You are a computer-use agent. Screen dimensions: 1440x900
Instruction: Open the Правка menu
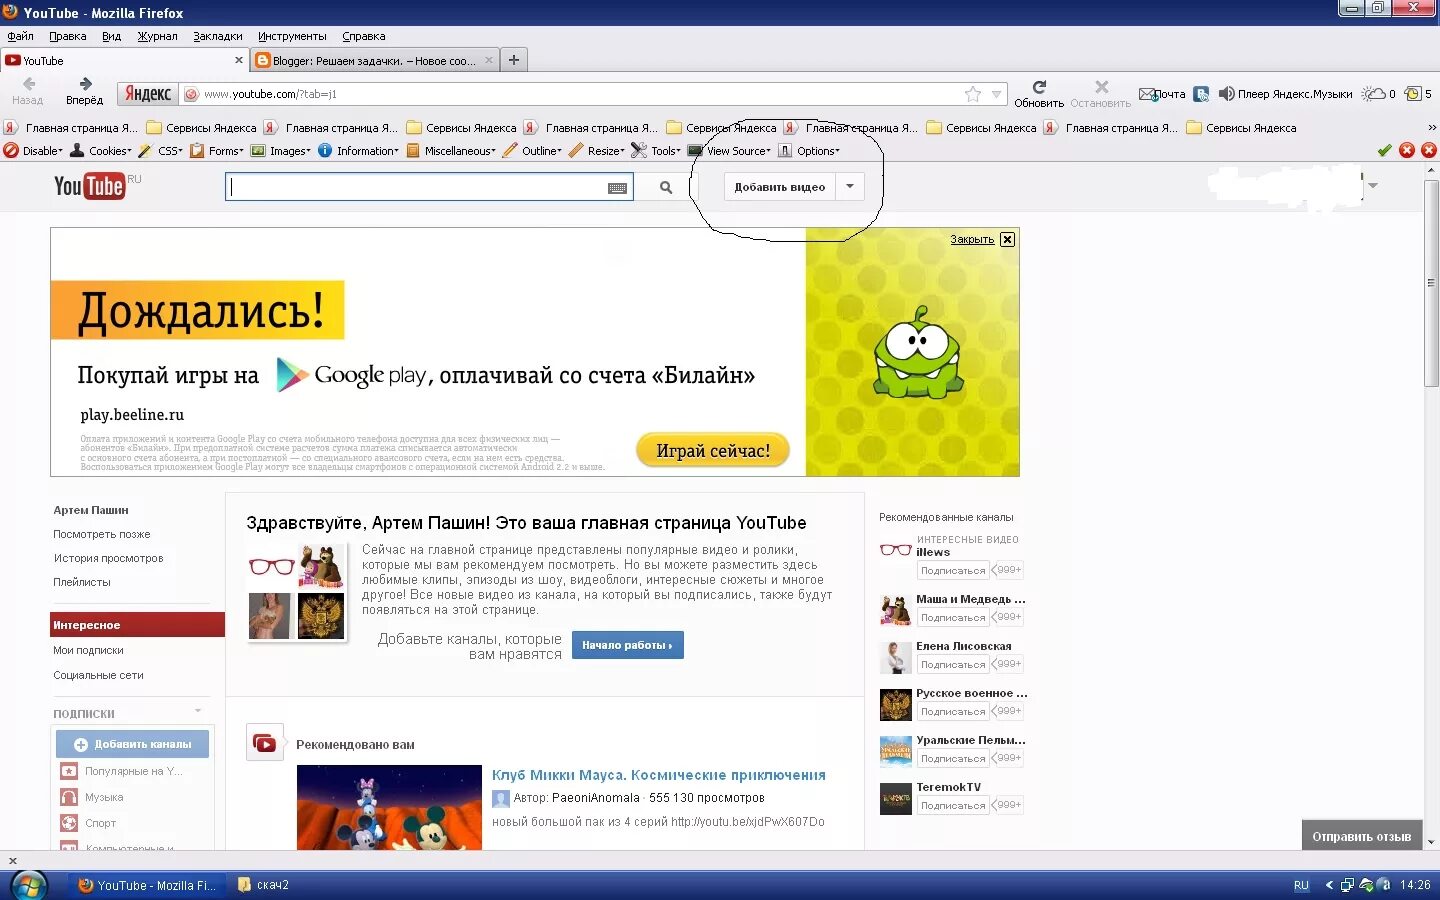click(x=67, y=36)
